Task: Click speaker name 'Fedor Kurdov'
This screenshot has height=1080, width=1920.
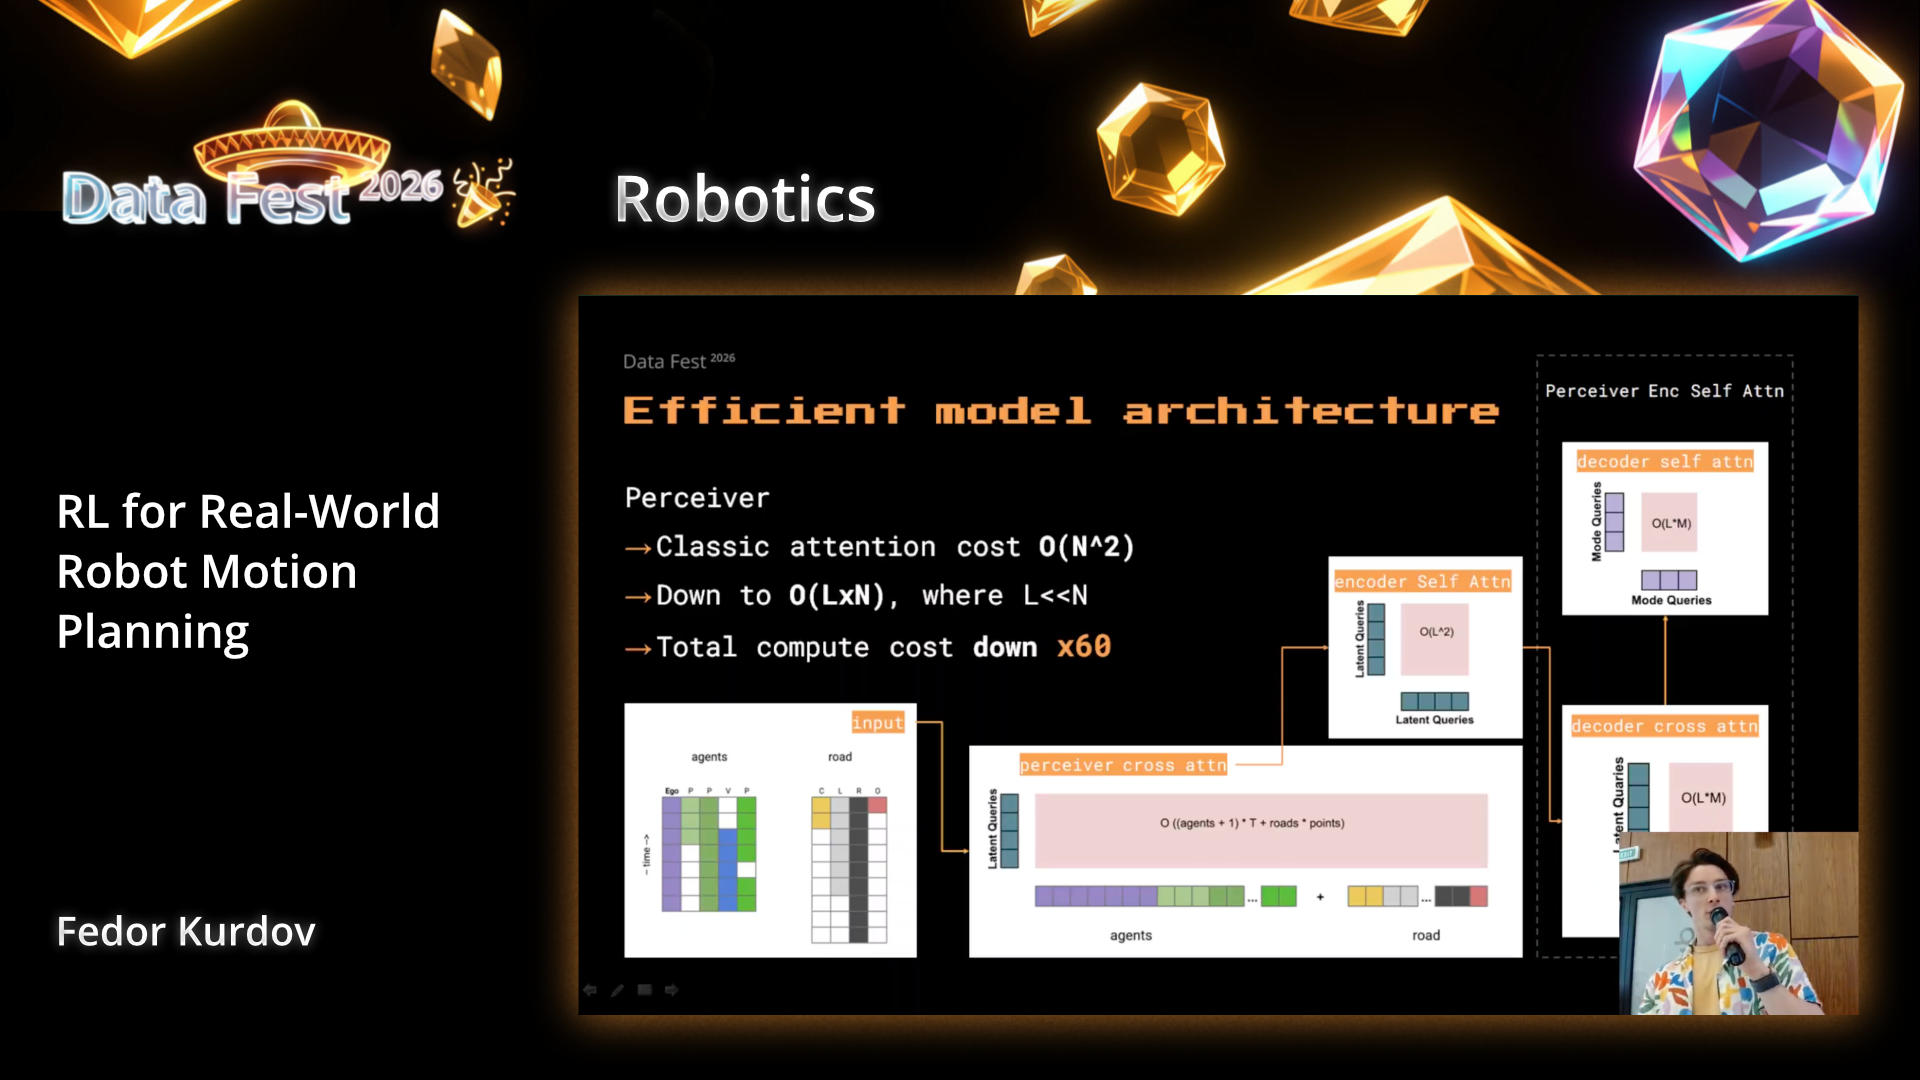Action: pos(186,932)
